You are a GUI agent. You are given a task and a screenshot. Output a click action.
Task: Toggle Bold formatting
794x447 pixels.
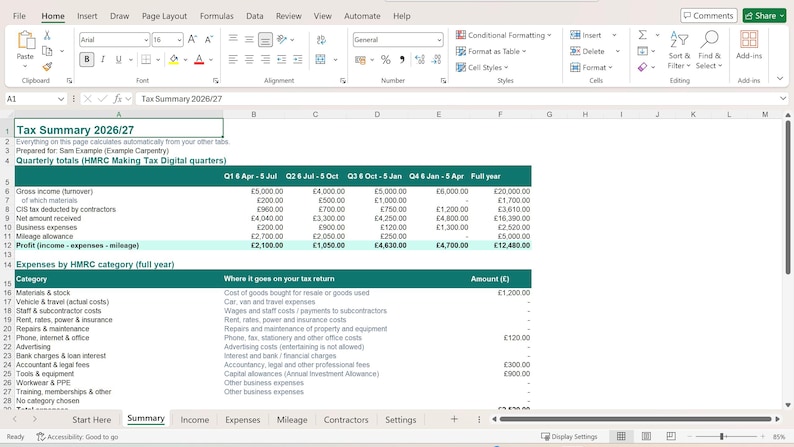click(87, 60)
